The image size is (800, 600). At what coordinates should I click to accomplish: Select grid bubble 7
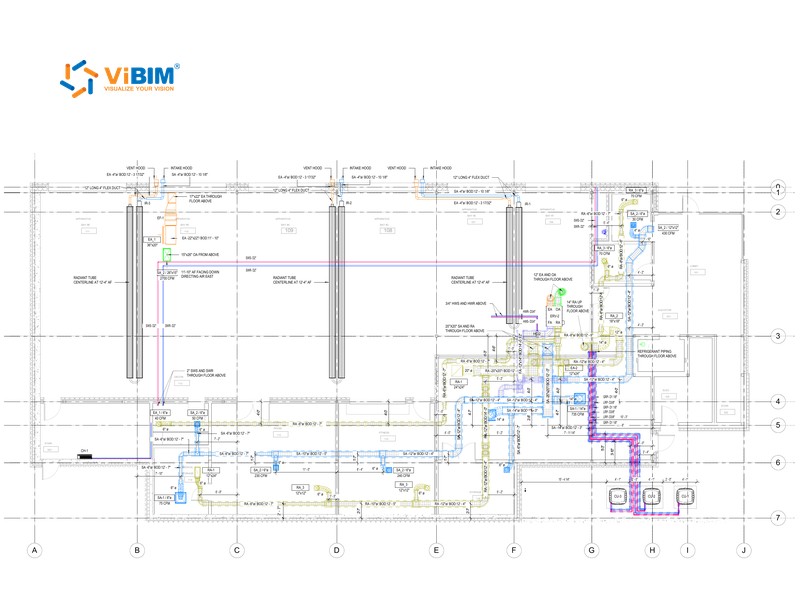click(778, 518)
